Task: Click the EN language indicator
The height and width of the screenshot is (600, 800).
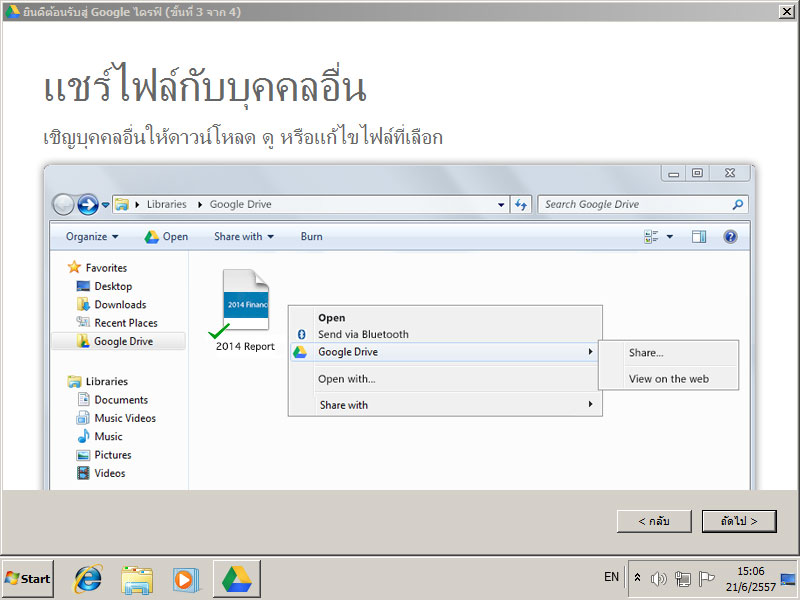Action: [611, 577]
